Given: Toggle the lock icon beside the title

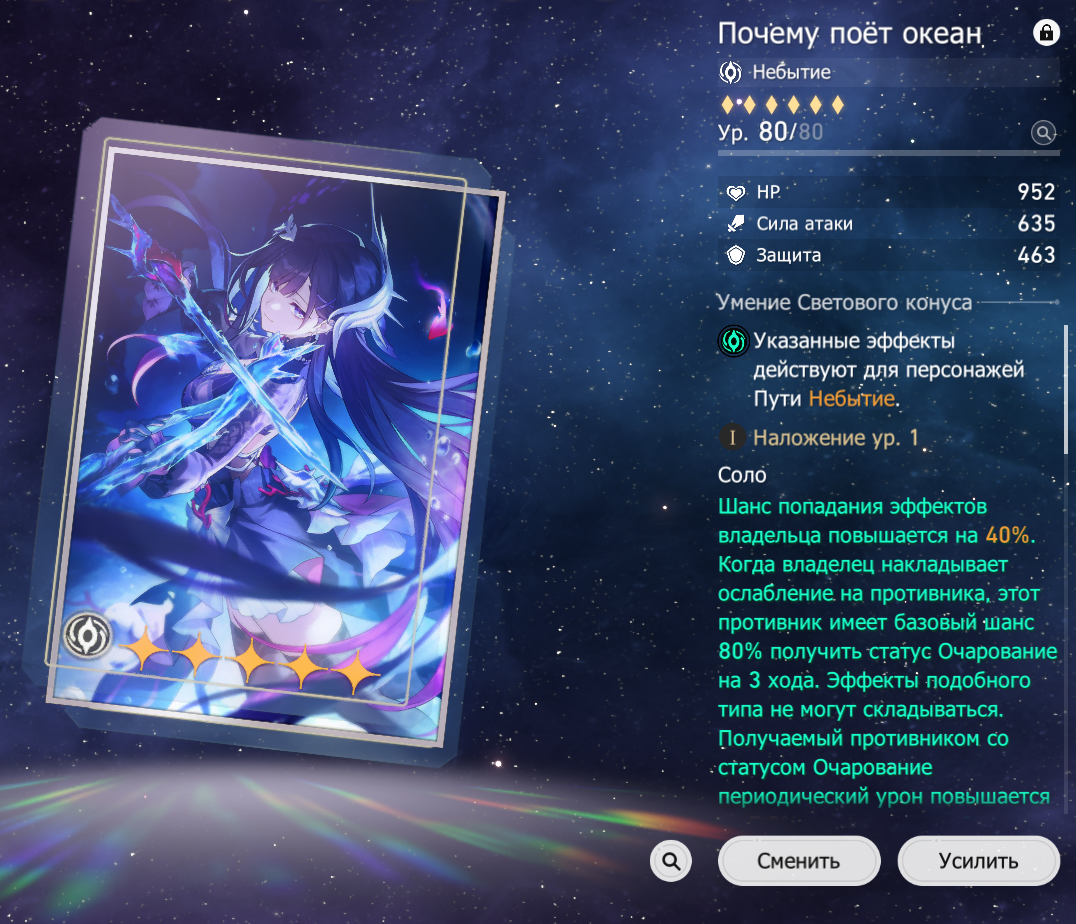Looking at the screenshot, I should pyautogui.click(x=1046, y=32).
